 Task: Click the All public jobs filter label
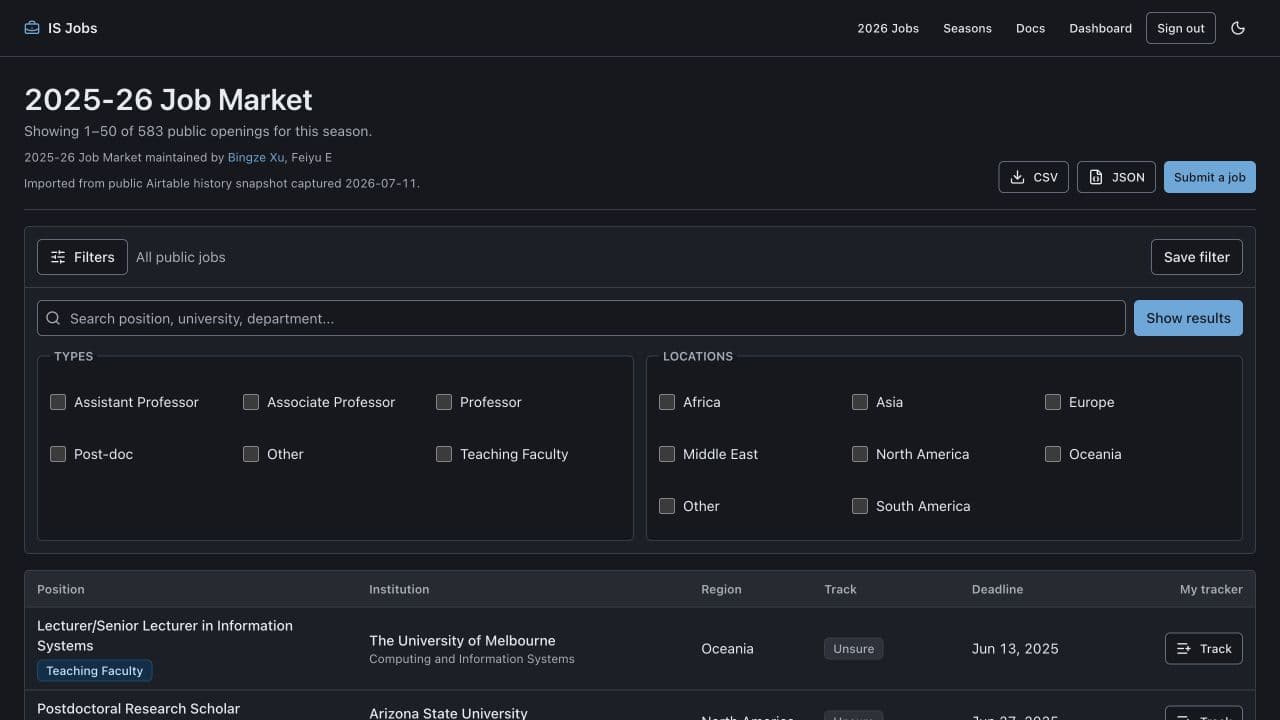(181, 257)
